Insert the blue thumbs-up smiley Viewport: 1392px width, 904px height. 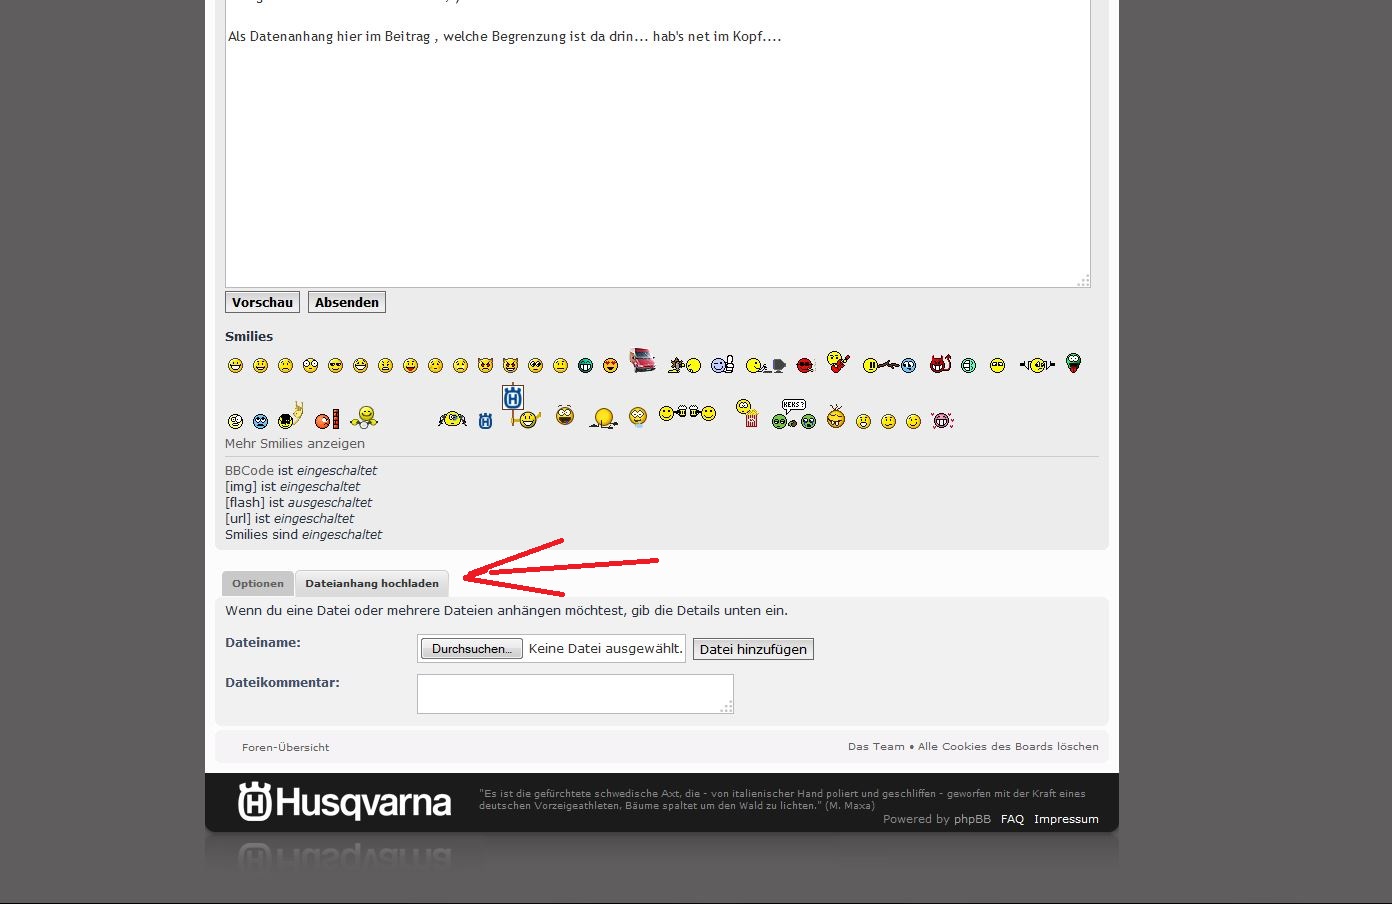point(723,365)
